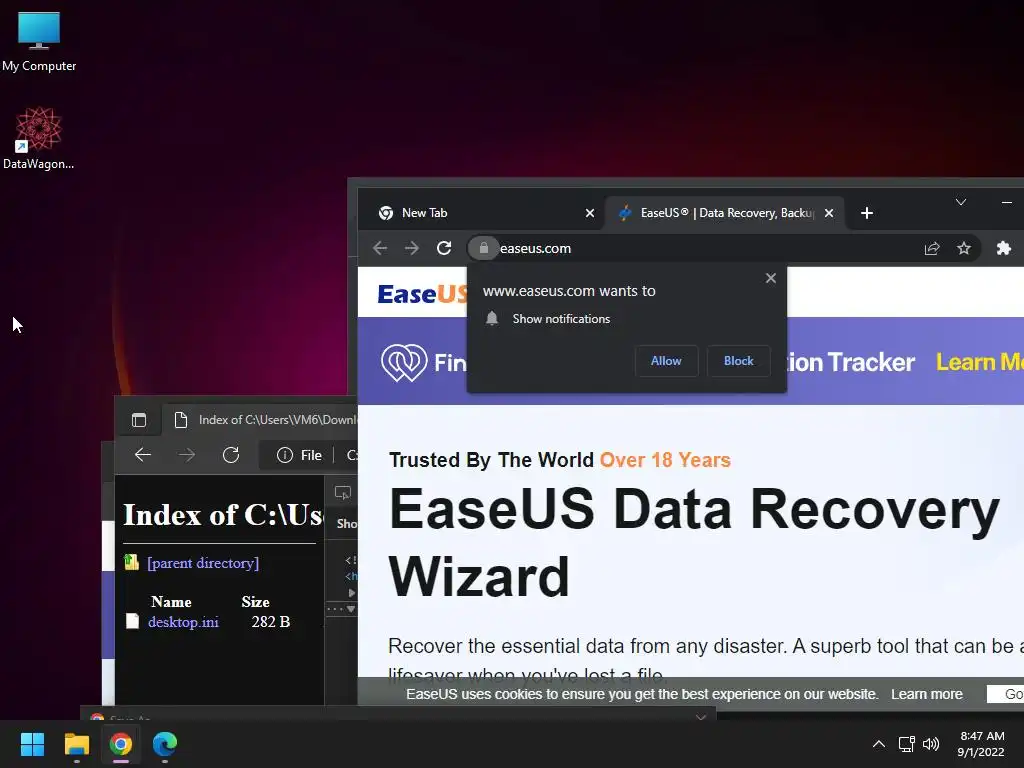This screenshot has height=768, width=1024.
Task: Go back in Edge window
Action: 143,455
